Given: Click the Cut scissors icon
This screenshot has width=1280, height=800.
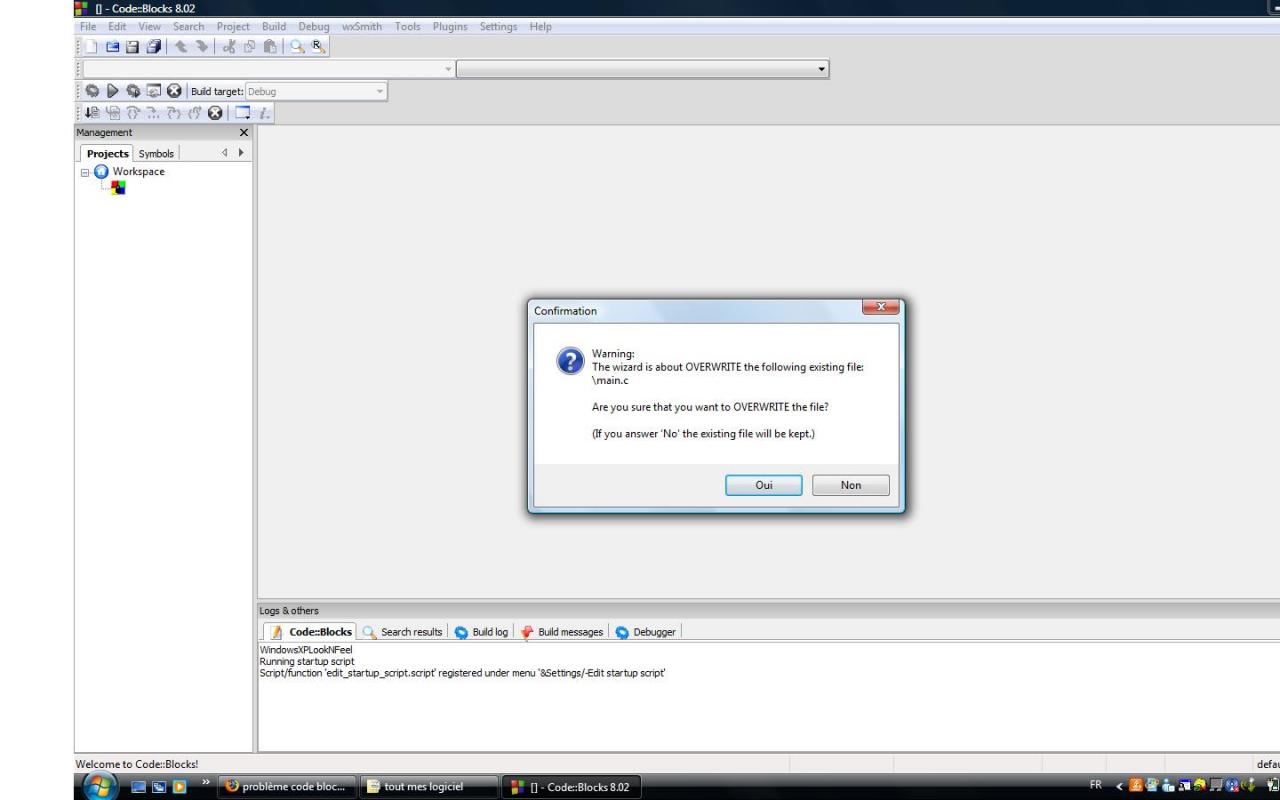Looking at the screenshot, I should (229, 46).
